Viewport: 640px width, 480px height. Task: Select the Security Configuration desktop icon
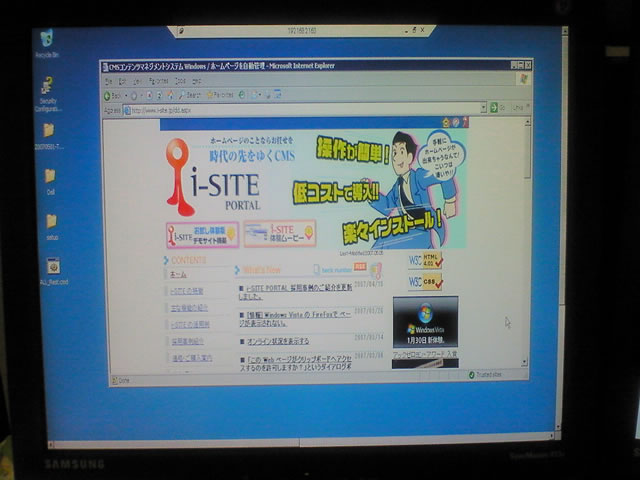(48, 95)
